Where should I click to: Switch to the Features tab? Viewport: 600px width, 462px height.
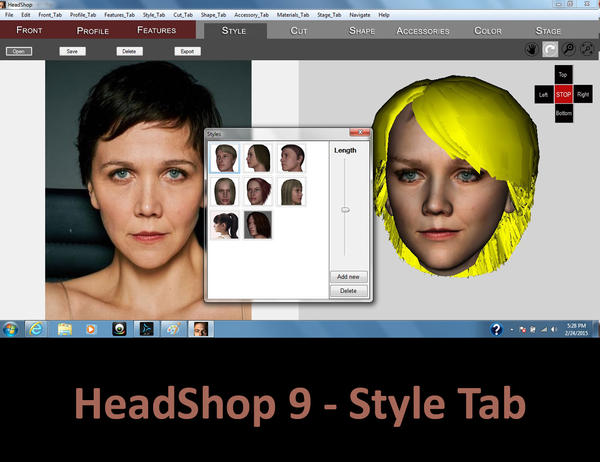pos(157,30)
